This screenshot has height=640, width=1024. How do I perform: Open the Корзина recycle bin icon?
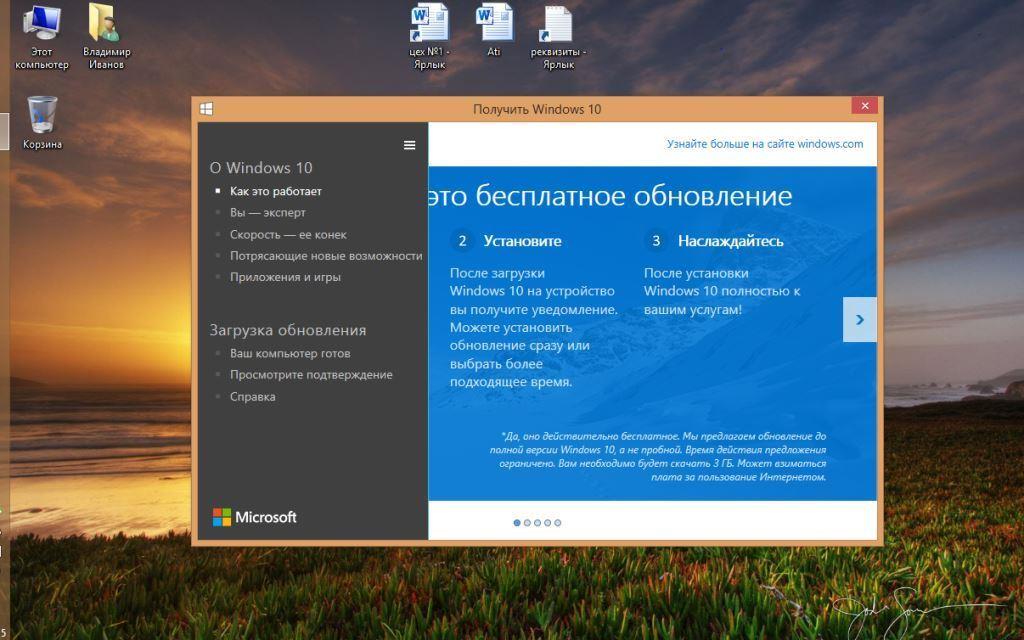click(x=42, y=117)
